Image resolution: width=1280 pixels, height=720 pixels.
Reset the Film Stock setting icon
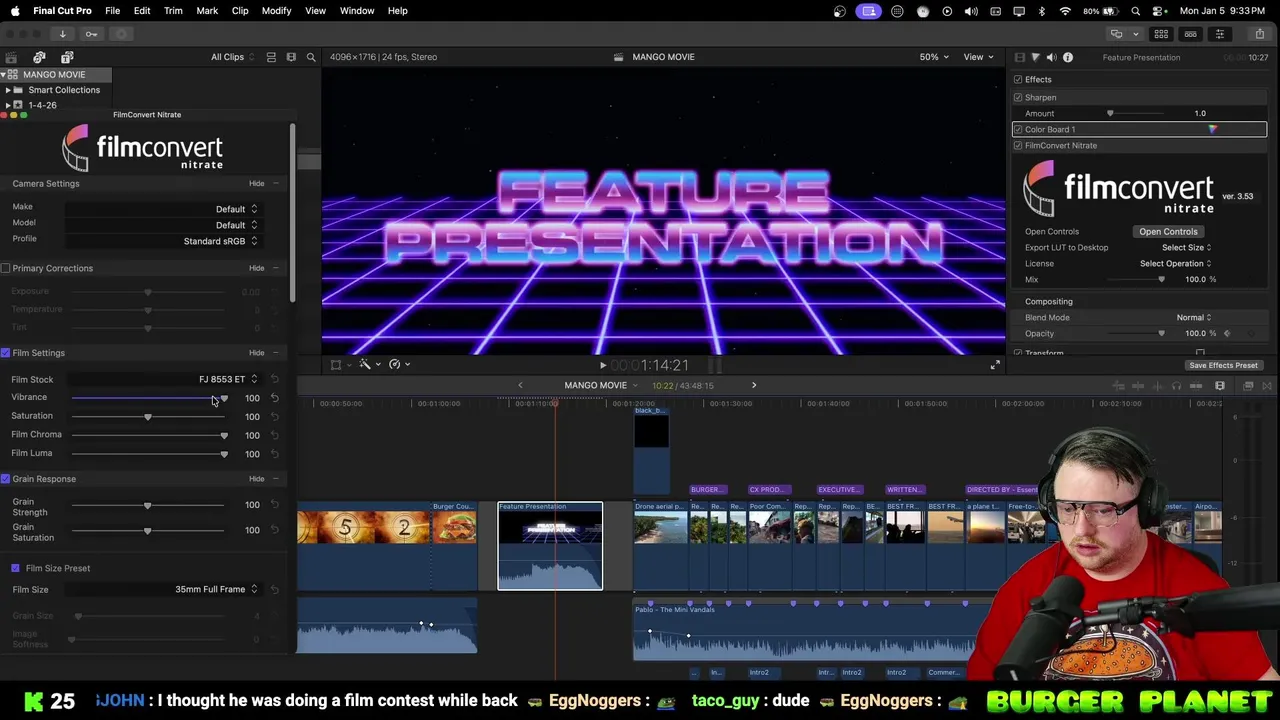tap(274, 379)
